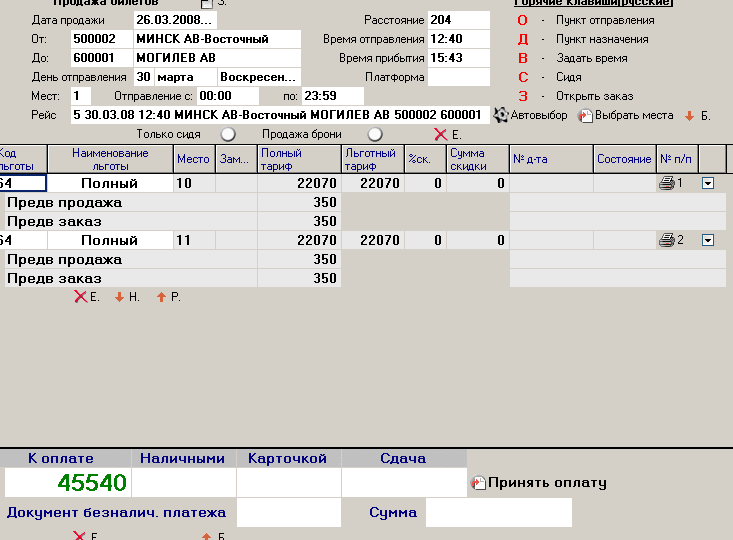This screenshot has width=733, height=540.
Task: Click the Наименование льготы column header
Action: click(110, 159)
